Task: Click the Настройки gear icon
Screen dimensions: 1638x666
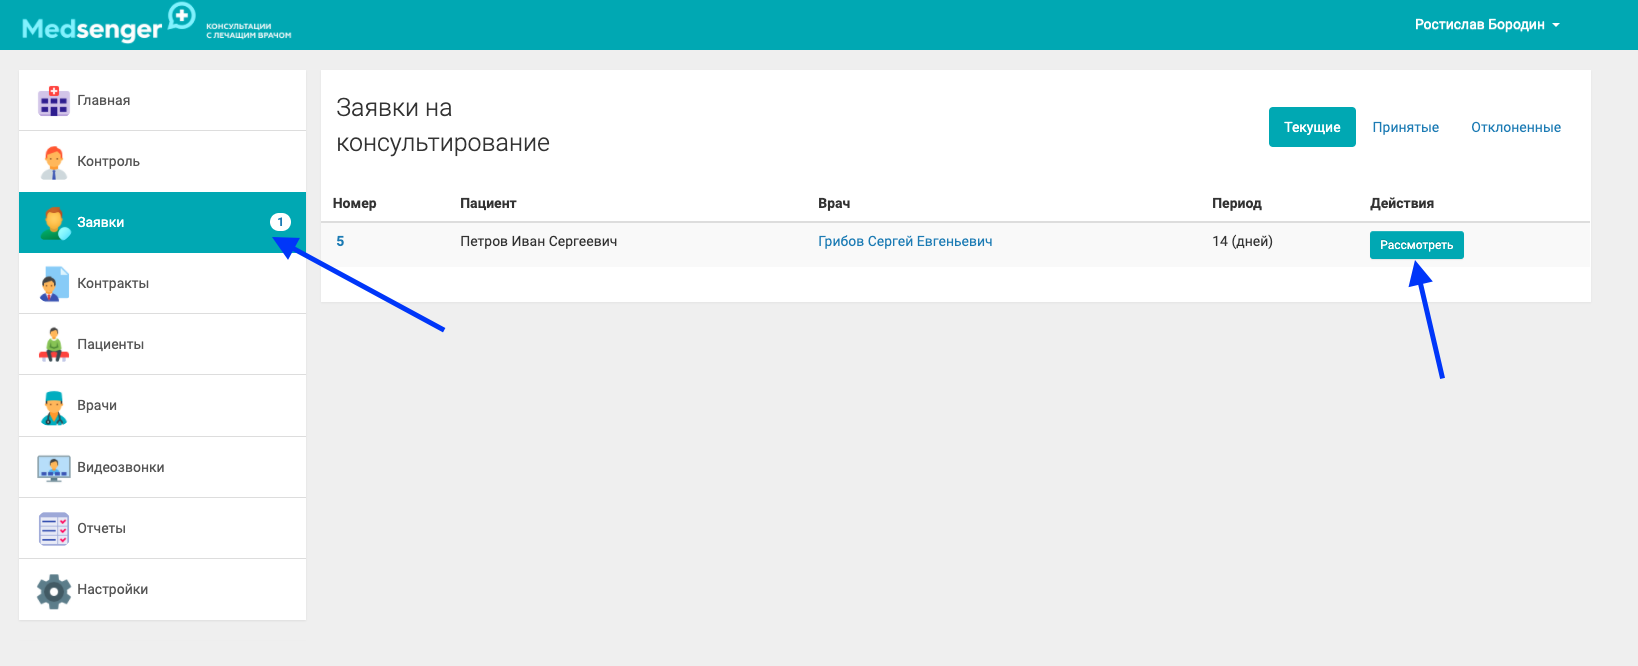Action: [53, 590]
